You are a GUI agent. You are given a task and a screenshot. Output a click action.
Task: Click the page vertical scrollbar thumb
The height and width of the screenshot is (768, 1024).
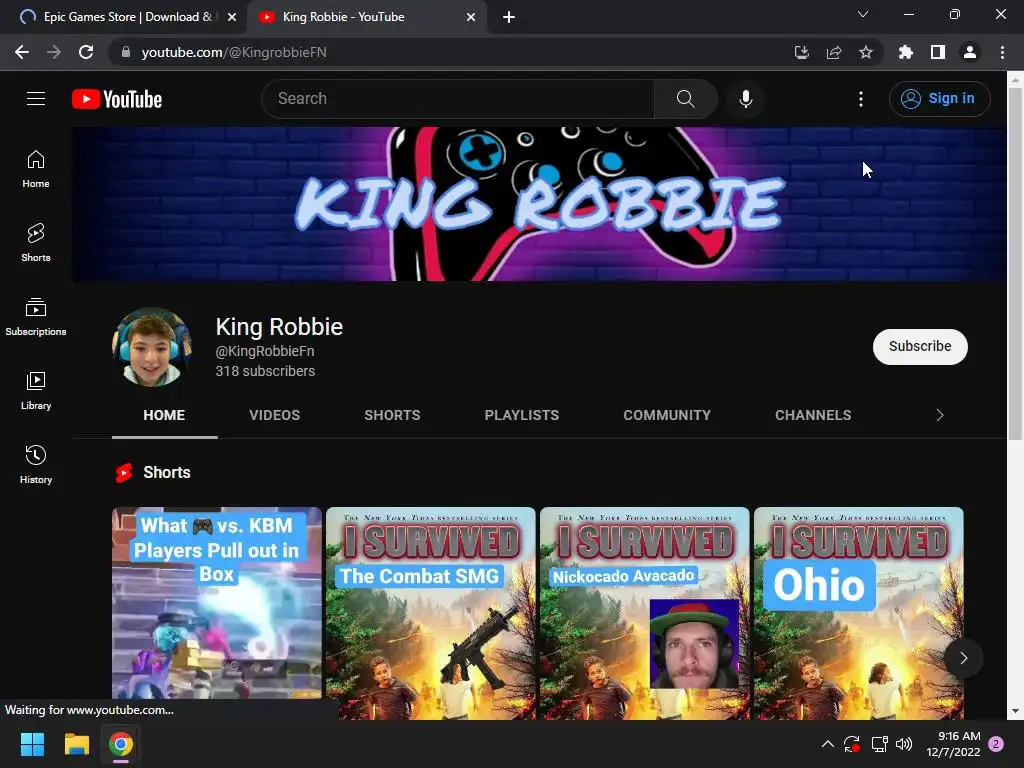(x=1015, y=264)
